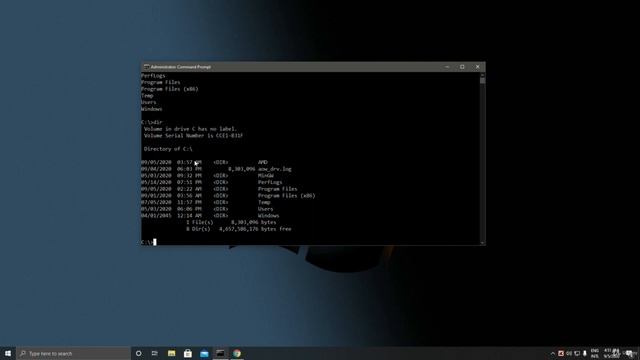Open Microsoft Store from the taskbar
The image size is (640, 360).
pos(188,353)
